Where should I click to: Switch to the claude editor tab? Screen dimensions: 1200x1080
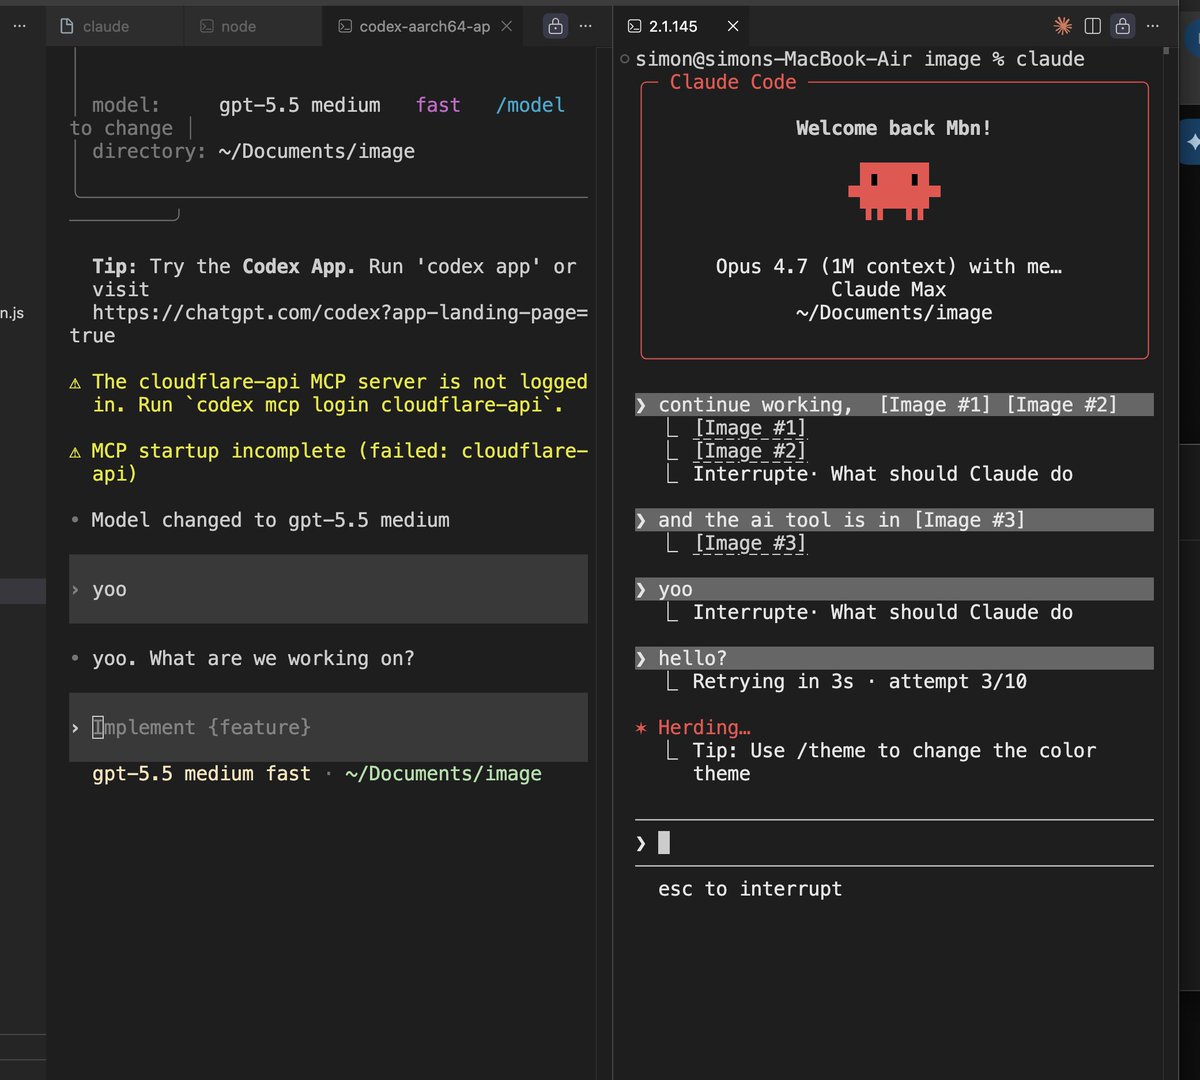[106, 26]
